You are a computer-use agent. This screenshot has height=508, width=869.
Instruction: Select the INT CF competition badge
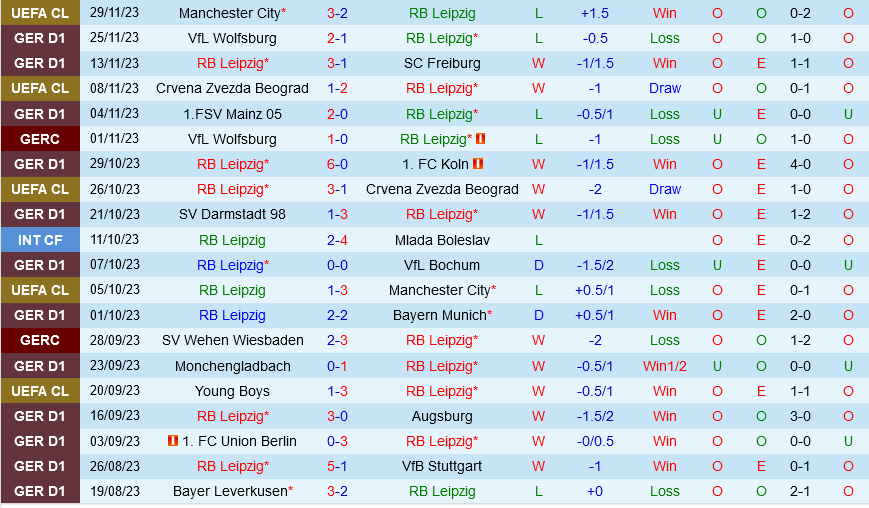[x=40, y=240]
